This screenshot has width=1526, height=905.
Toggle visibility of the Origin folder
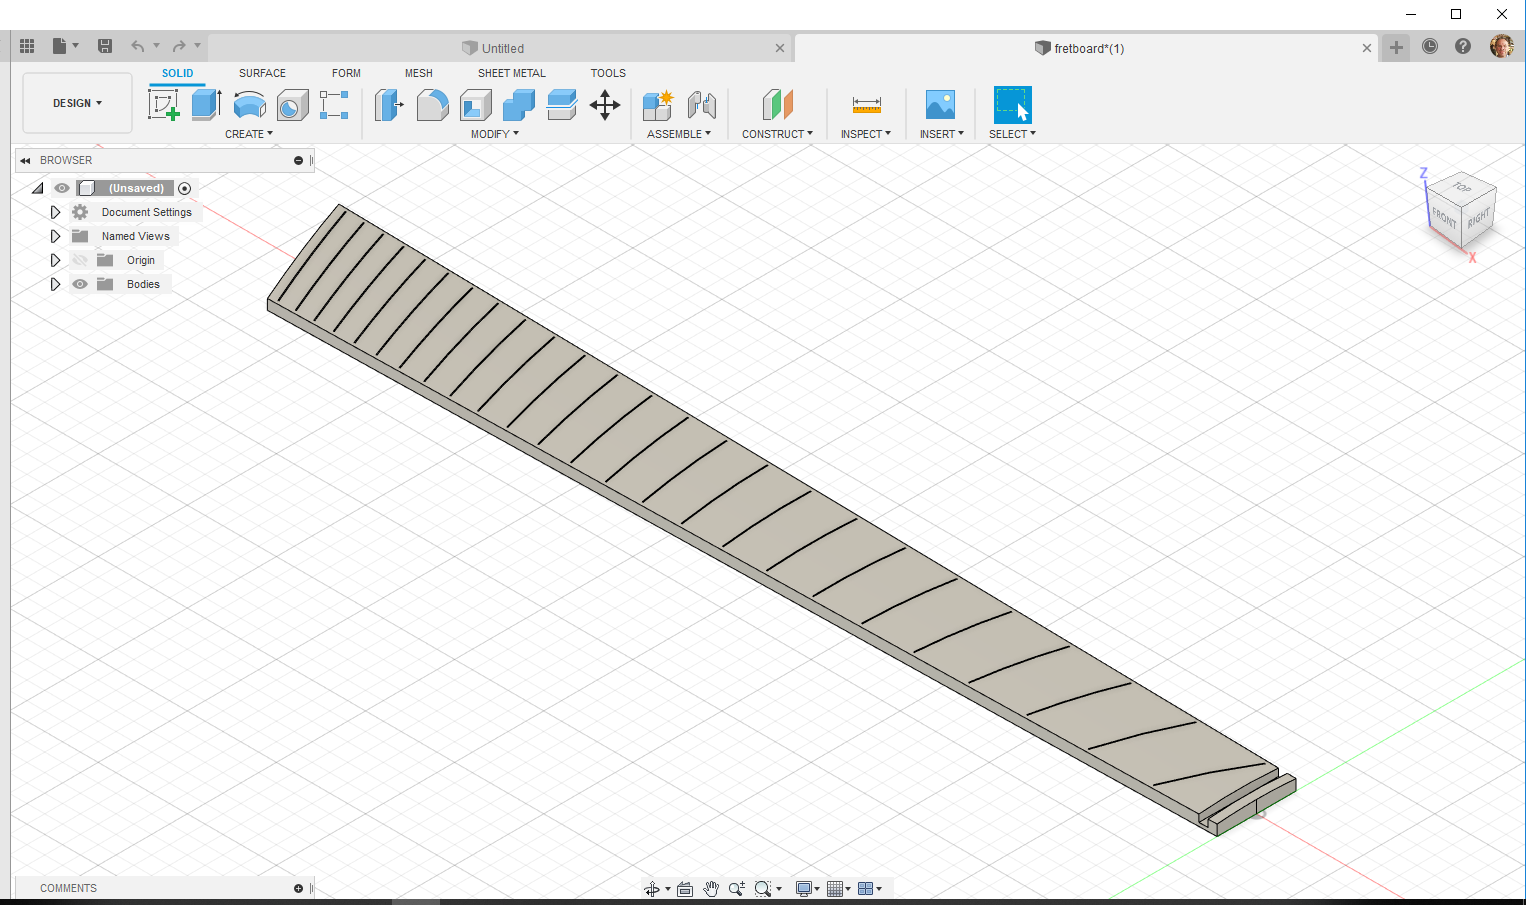pos(80,260)
